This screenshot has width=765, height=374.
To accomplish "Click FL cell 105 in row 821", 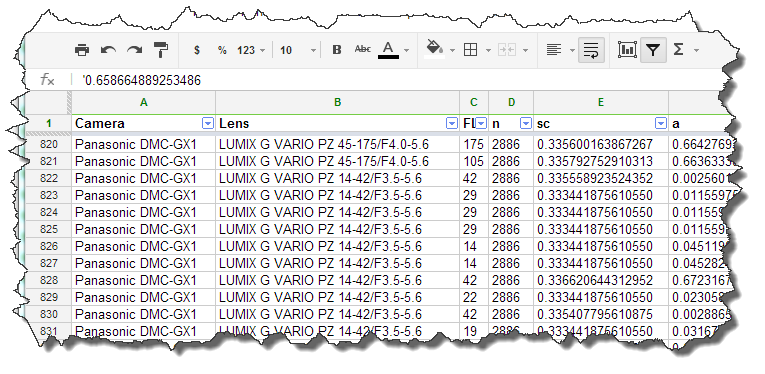I will (x=474, y=161).
